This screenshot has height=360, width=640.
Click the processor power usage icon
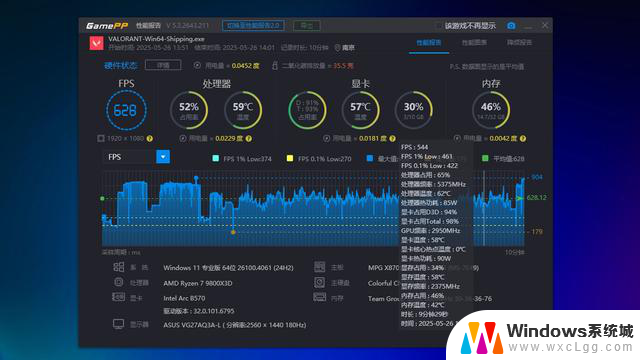click(183, 139)
